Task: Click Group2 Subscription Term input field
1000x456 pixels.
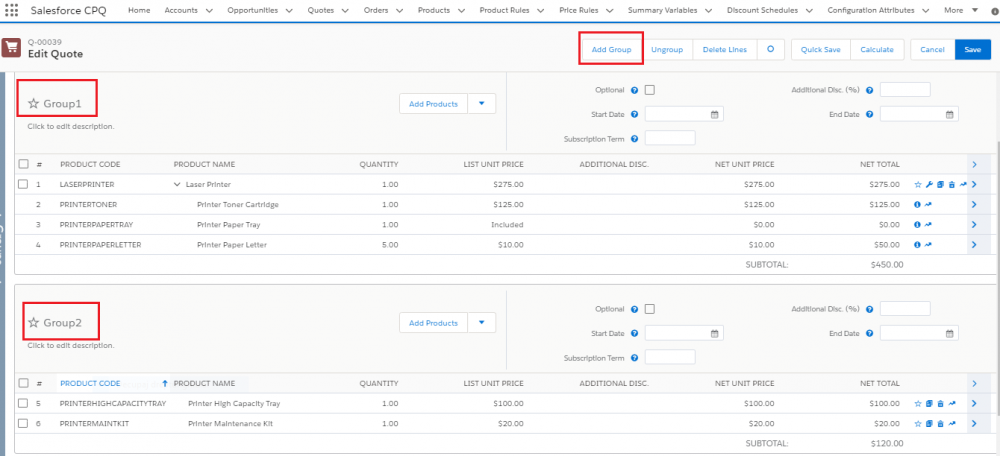Action: coord(670,357)
